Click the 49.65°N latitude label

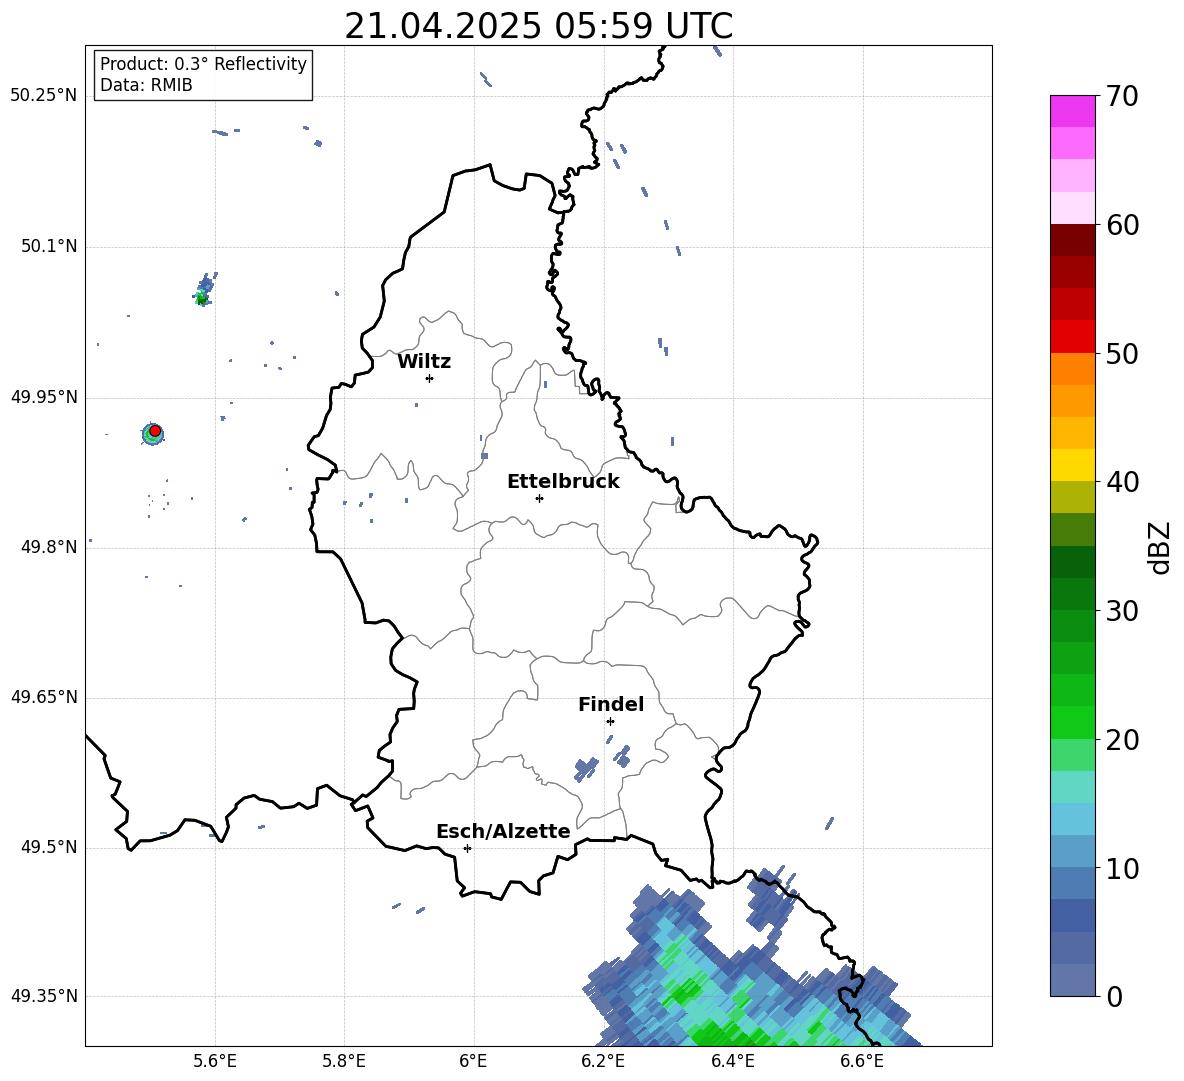pyautogui.click(x=44, y=697)
